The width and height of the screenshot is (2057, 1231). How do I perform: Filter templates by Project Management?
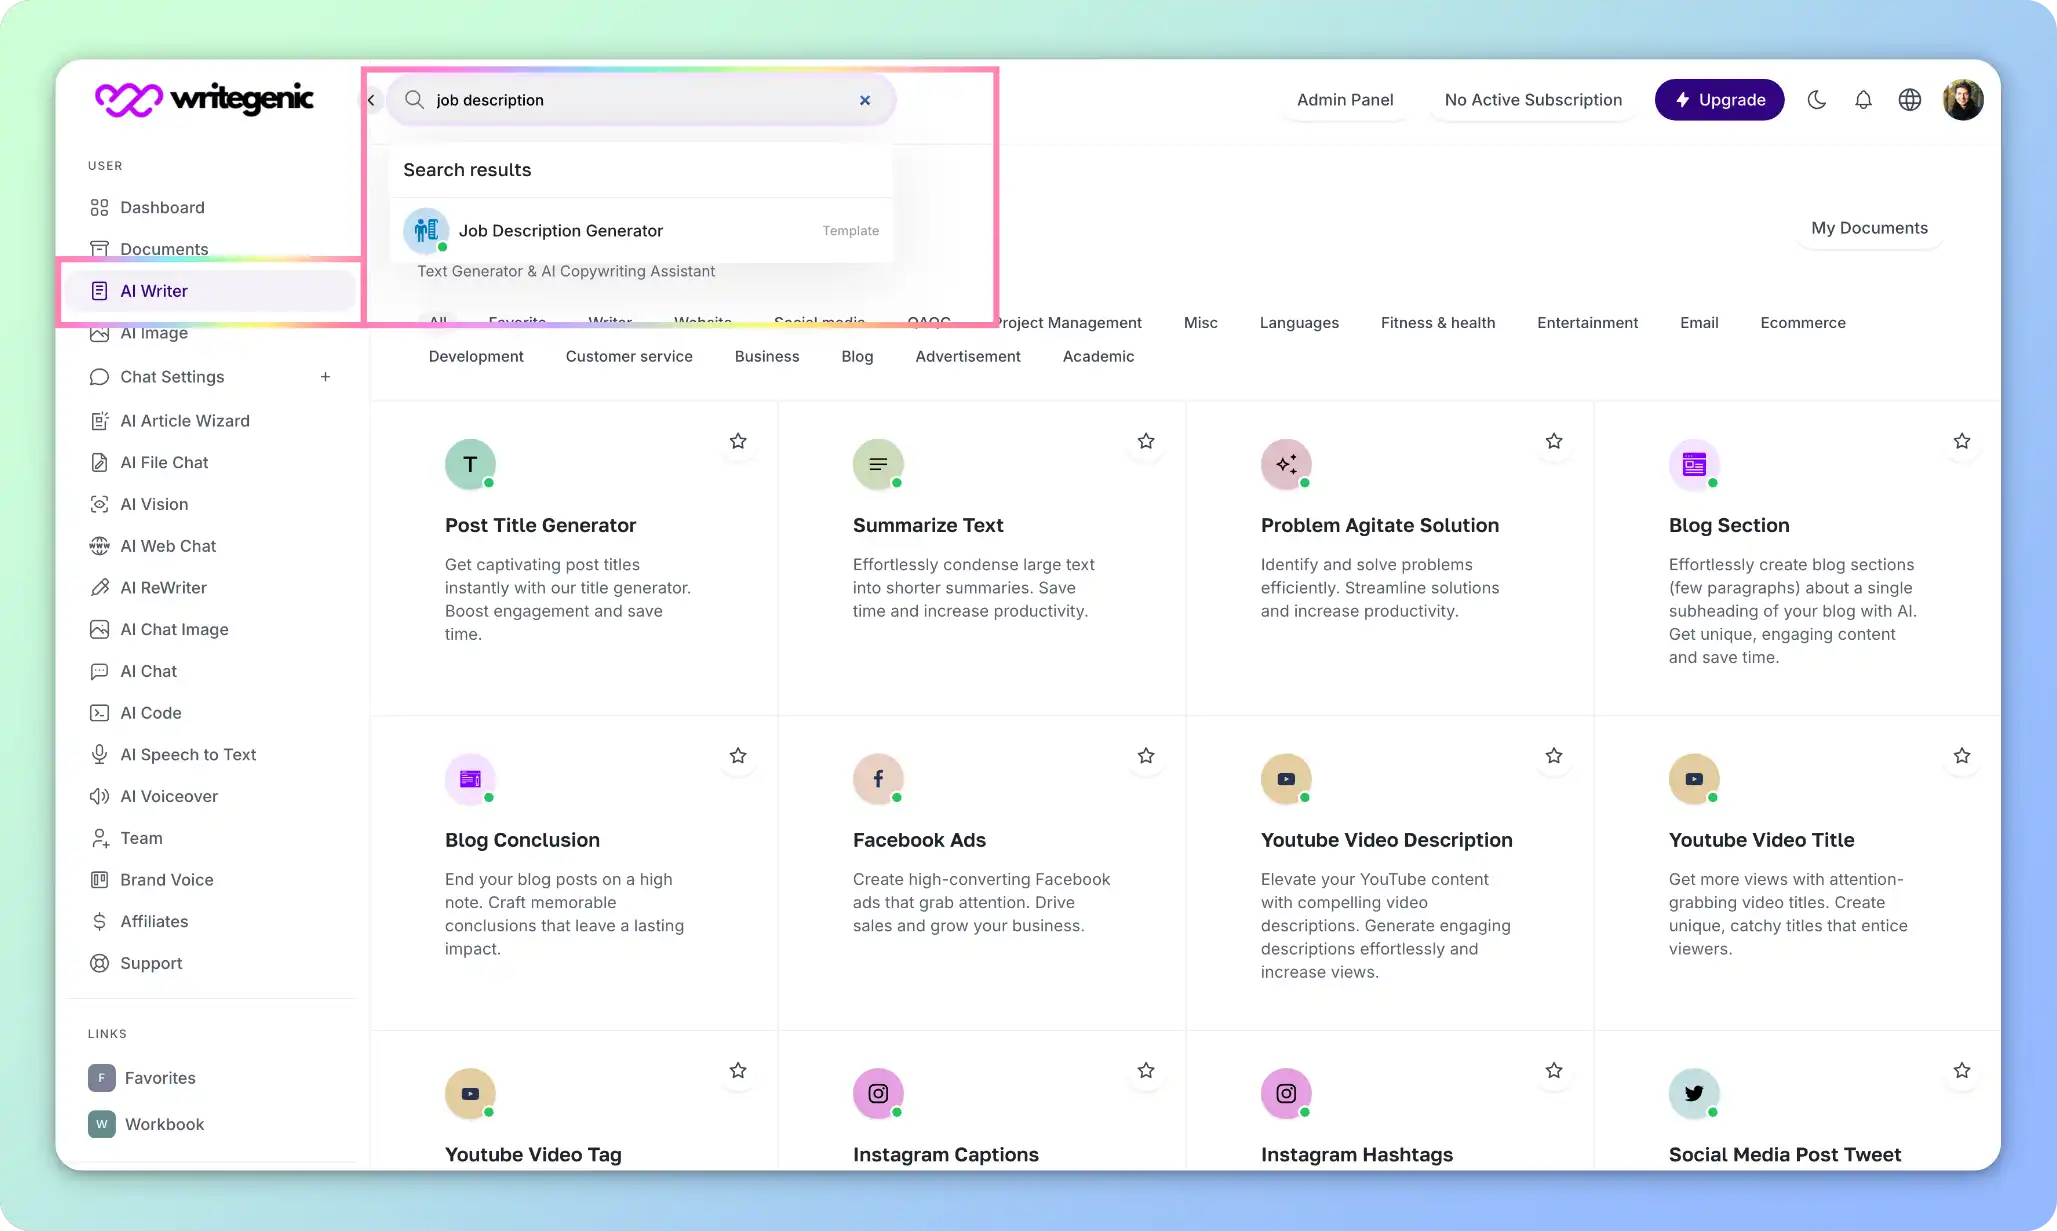[x=1070, y=323]
